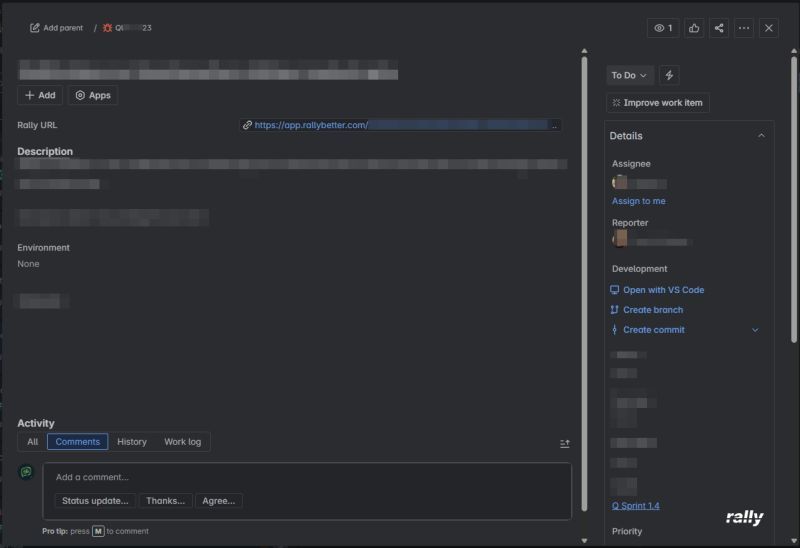Expand the Create commit chevron

point(755,330)
